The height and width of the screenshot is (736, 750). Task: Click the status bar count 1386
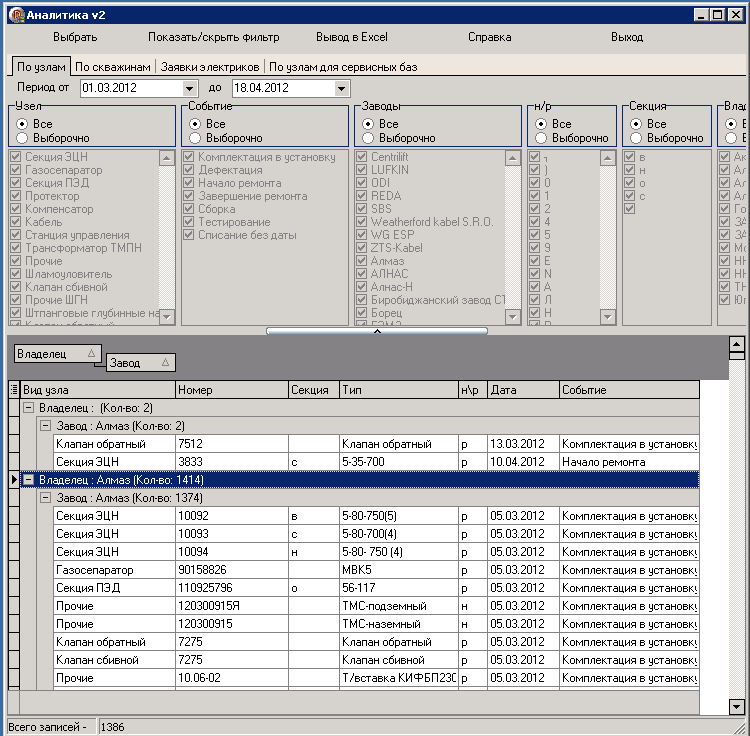pos(112,727)
